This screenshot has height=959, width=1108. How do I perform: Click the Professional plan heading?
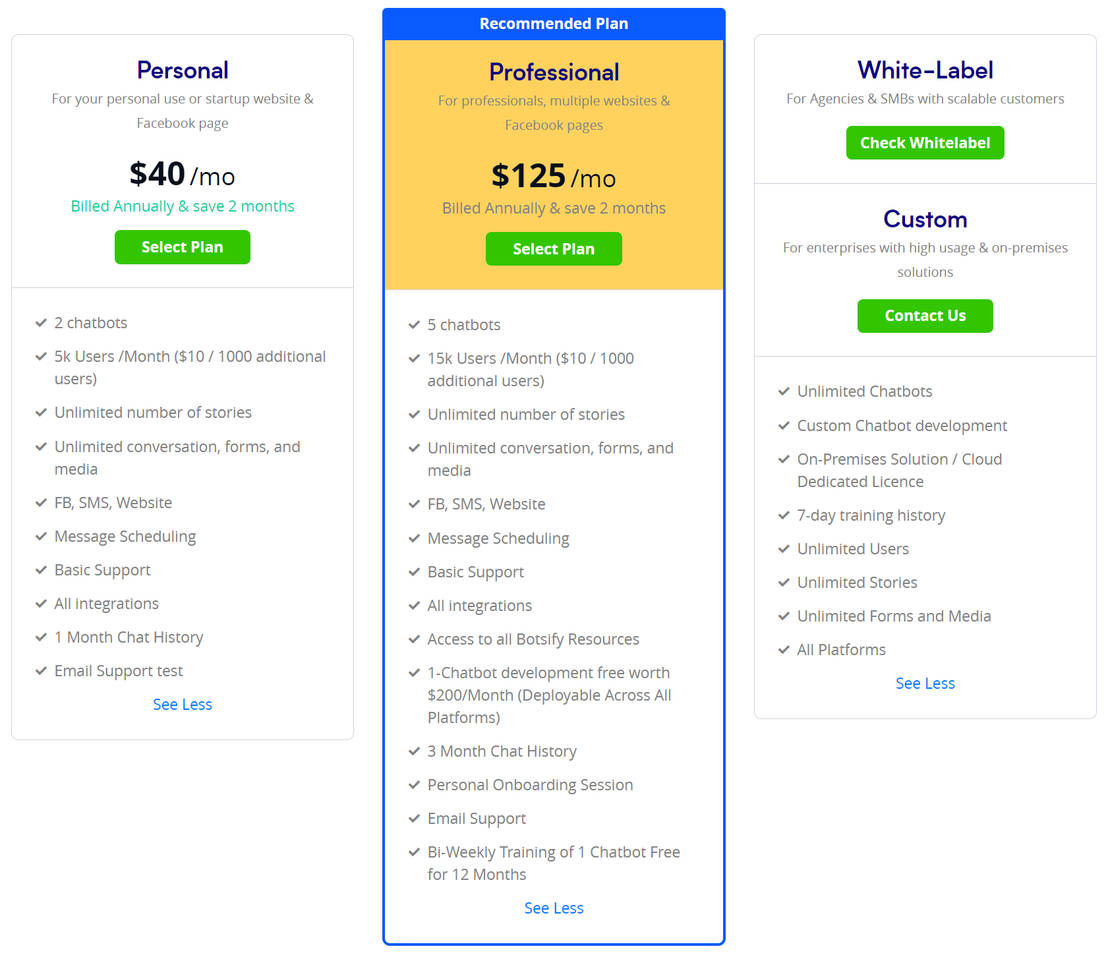click(x=554, y=72)
